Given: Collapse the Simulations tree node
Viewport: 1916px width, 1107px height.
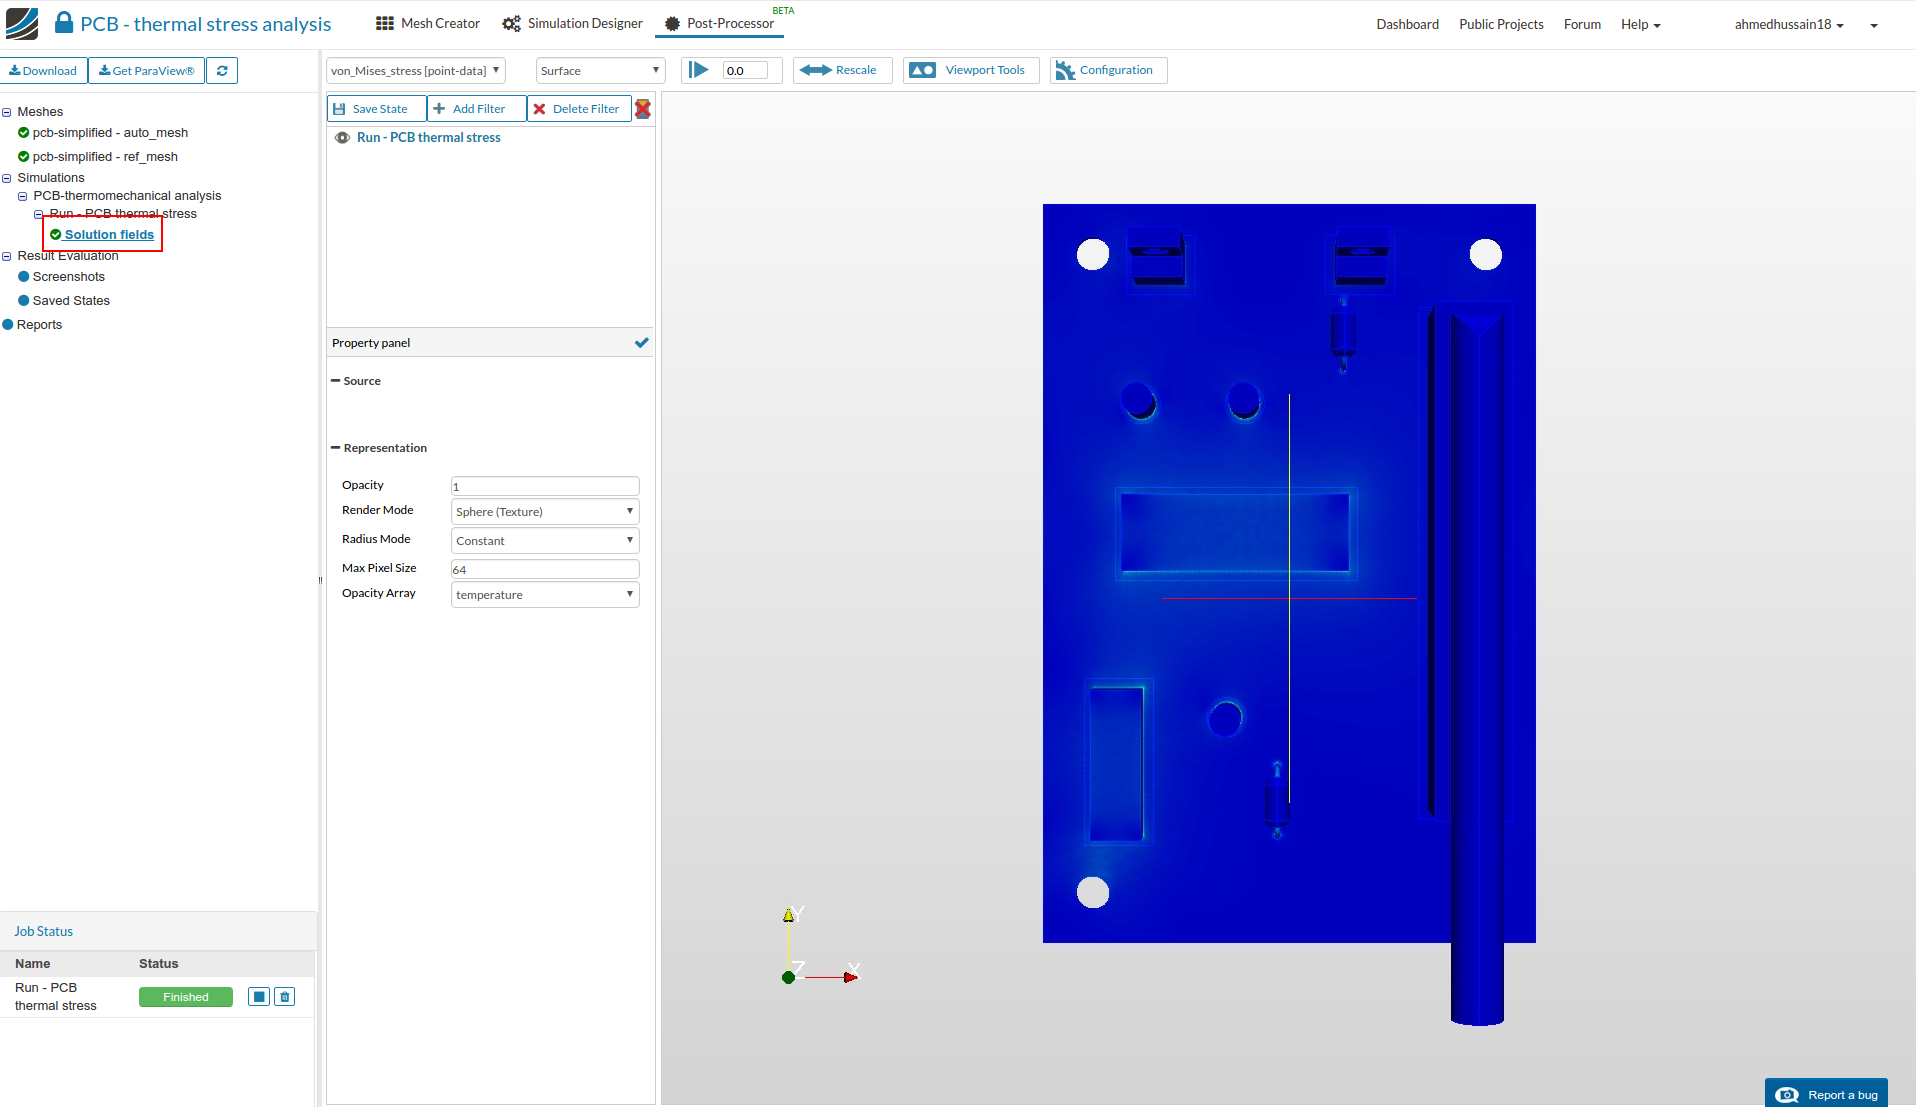Looking at the screenshot, I should (x=7, y=178).
